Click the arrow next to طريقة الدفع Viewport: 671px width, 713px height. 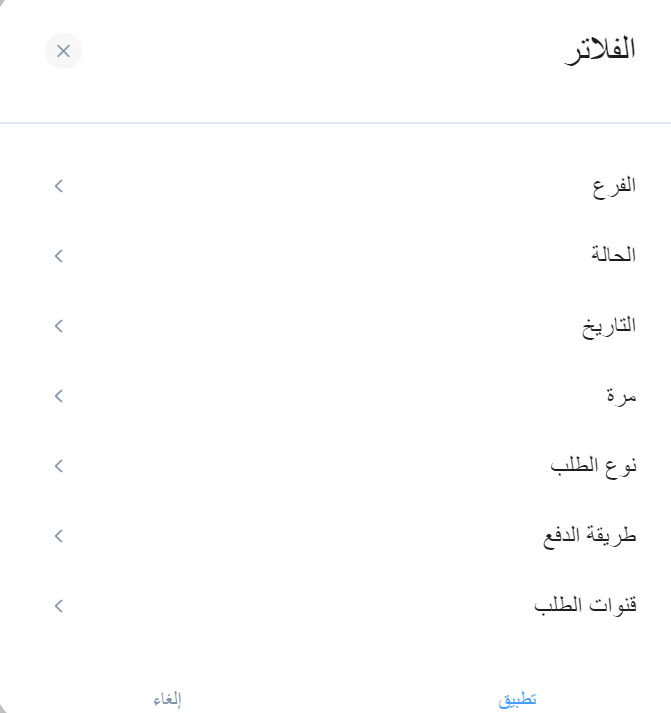coord(58,536)
